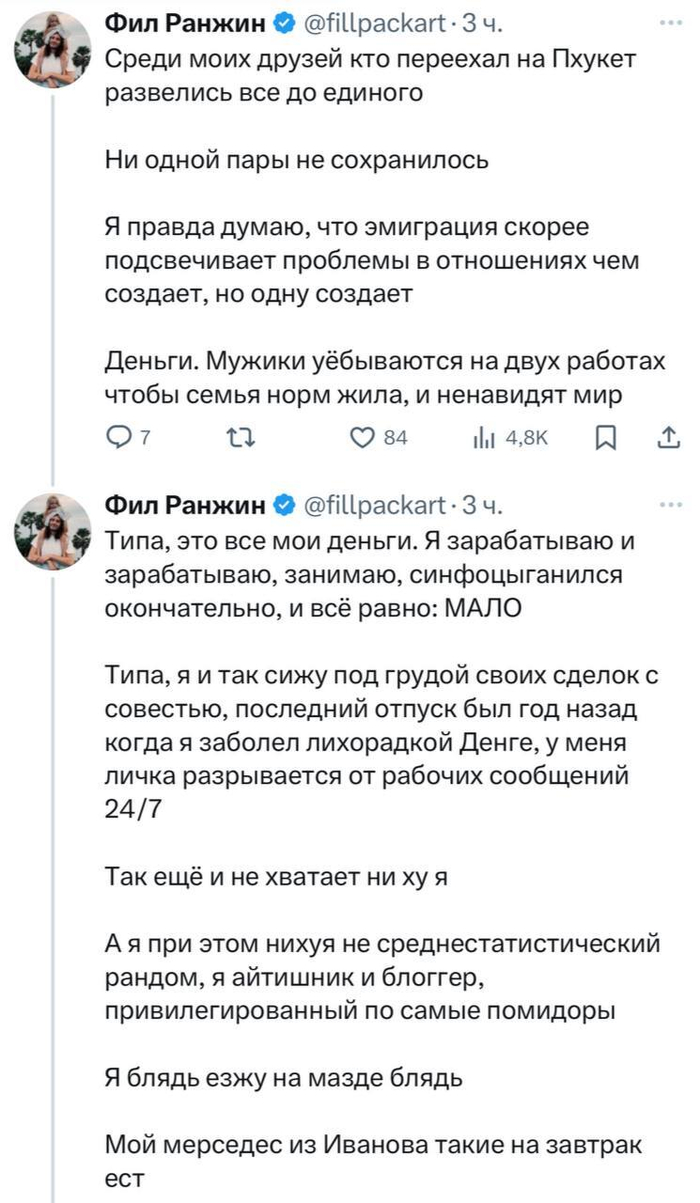Image resolution: width=700 pixels, height=1203 pixels.
Task: Open @fillpackart handle on the second tweet
Action: click(x=370, y=507)
